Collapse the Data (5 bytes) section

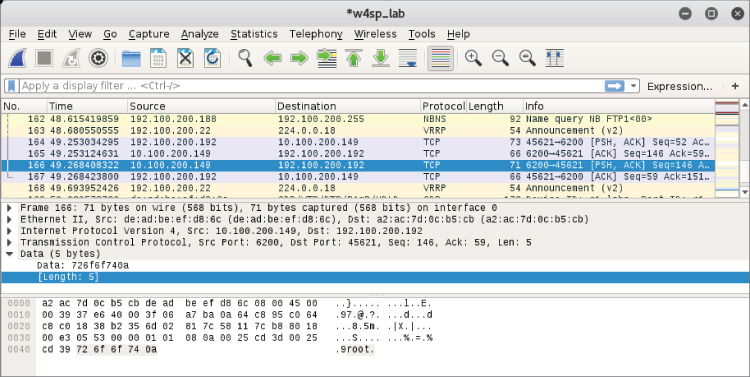[x=9, y=254]
